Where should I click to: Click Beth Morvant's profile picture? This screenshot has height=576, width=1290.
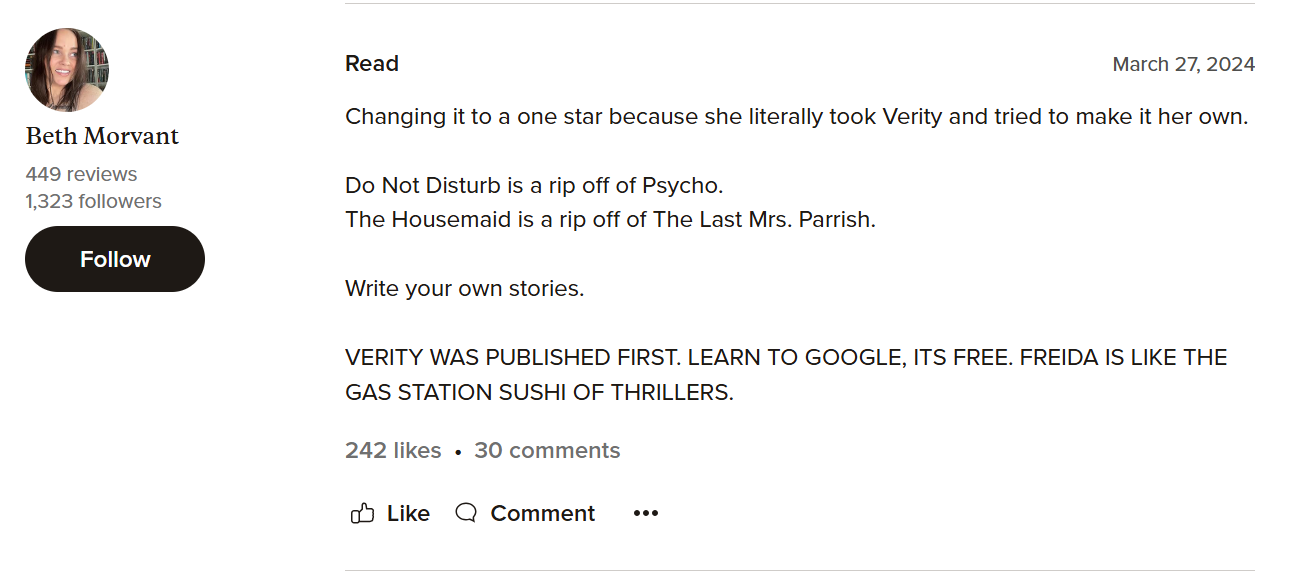click(x=66, y=70)
